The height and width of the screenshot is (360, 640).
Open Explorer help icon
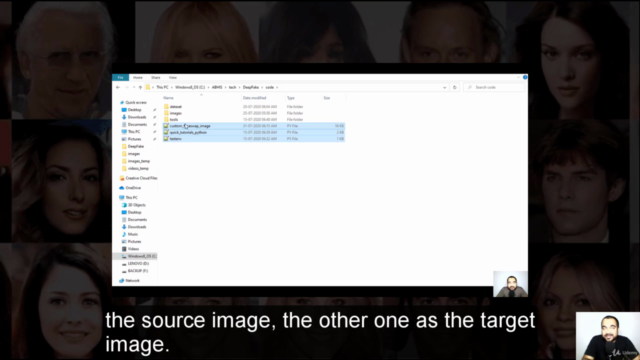tap(525, 77)
